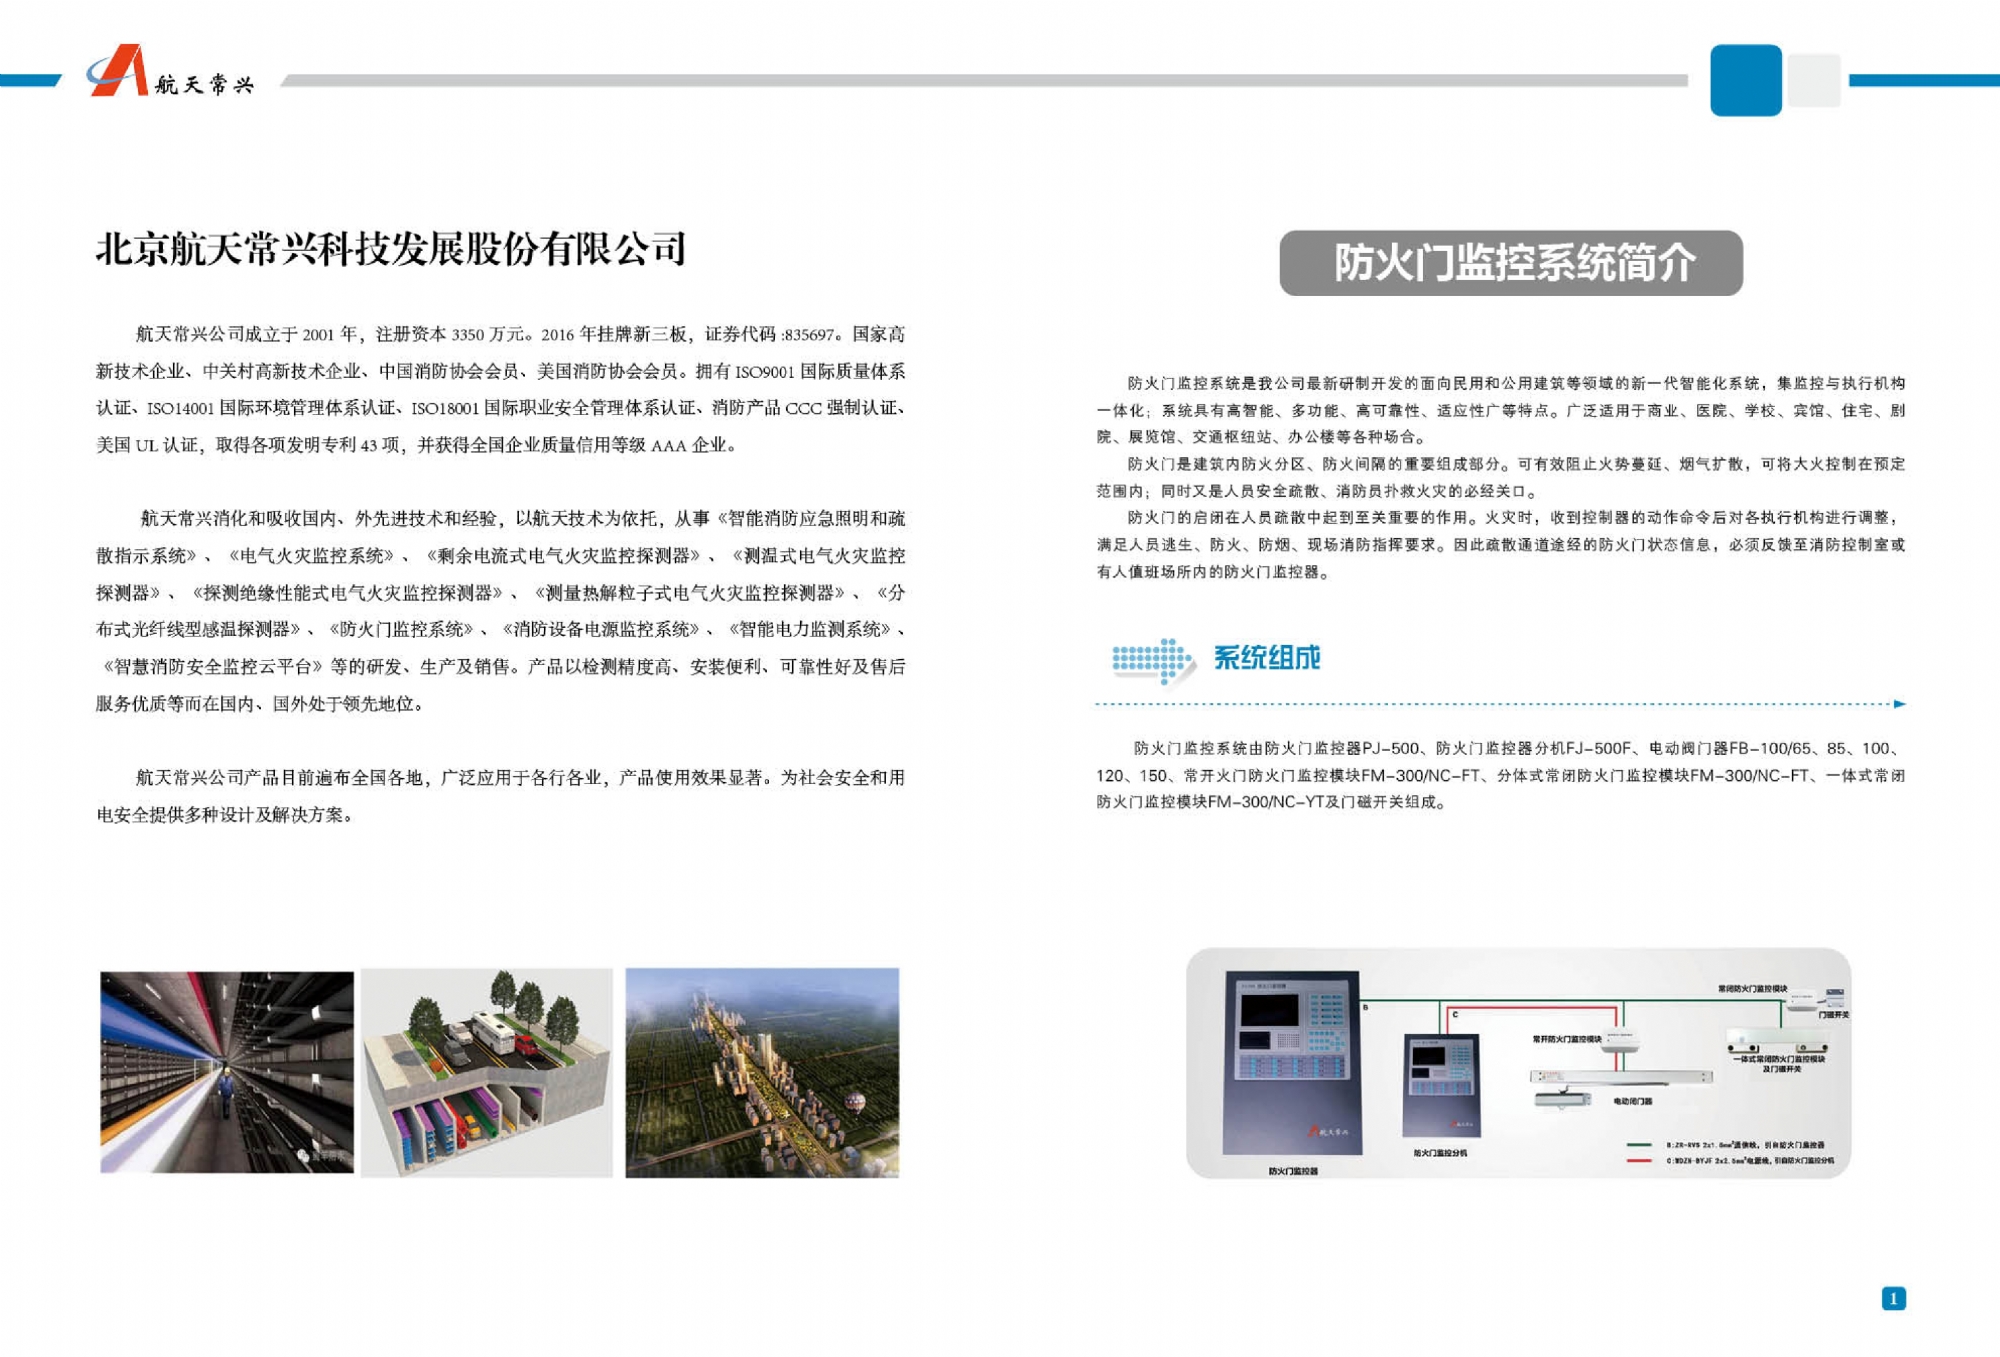
Task: Click the 常开防火门监控模块 round module image
Action: click(x=1619, y=1040)
